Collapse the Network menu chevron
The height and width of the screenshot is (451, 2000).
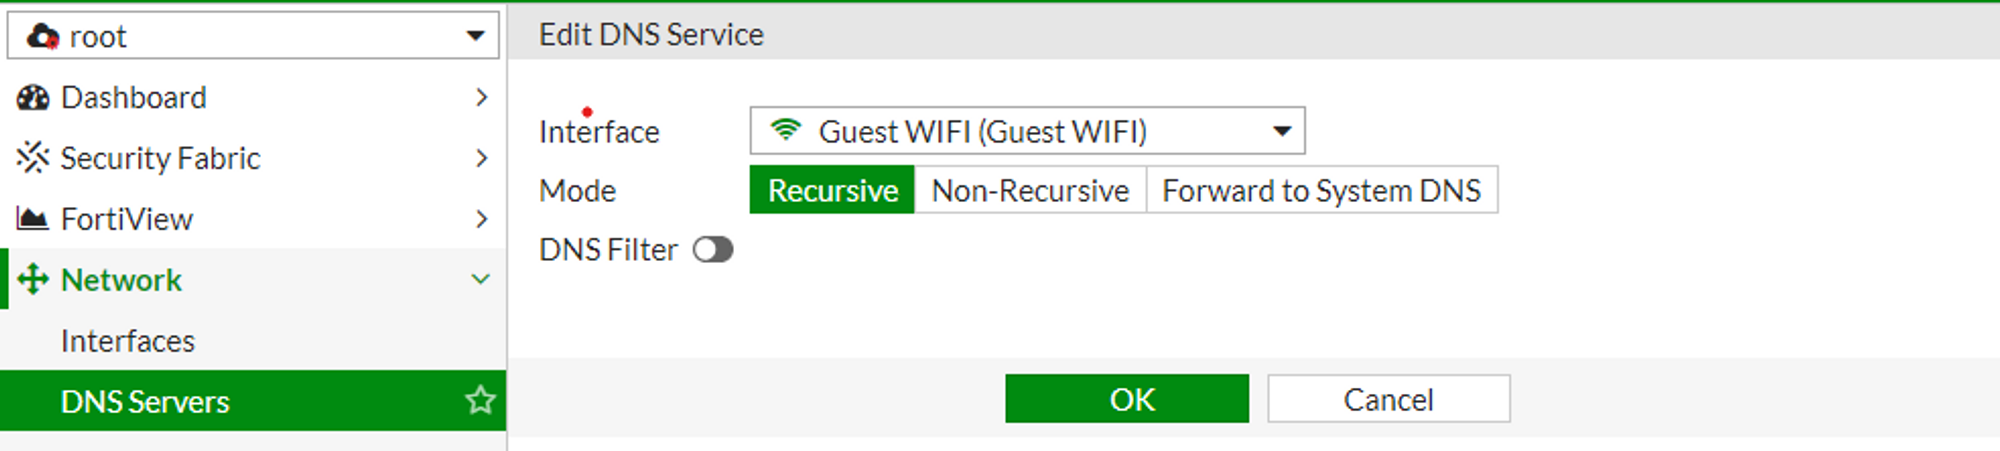[481, 280]
